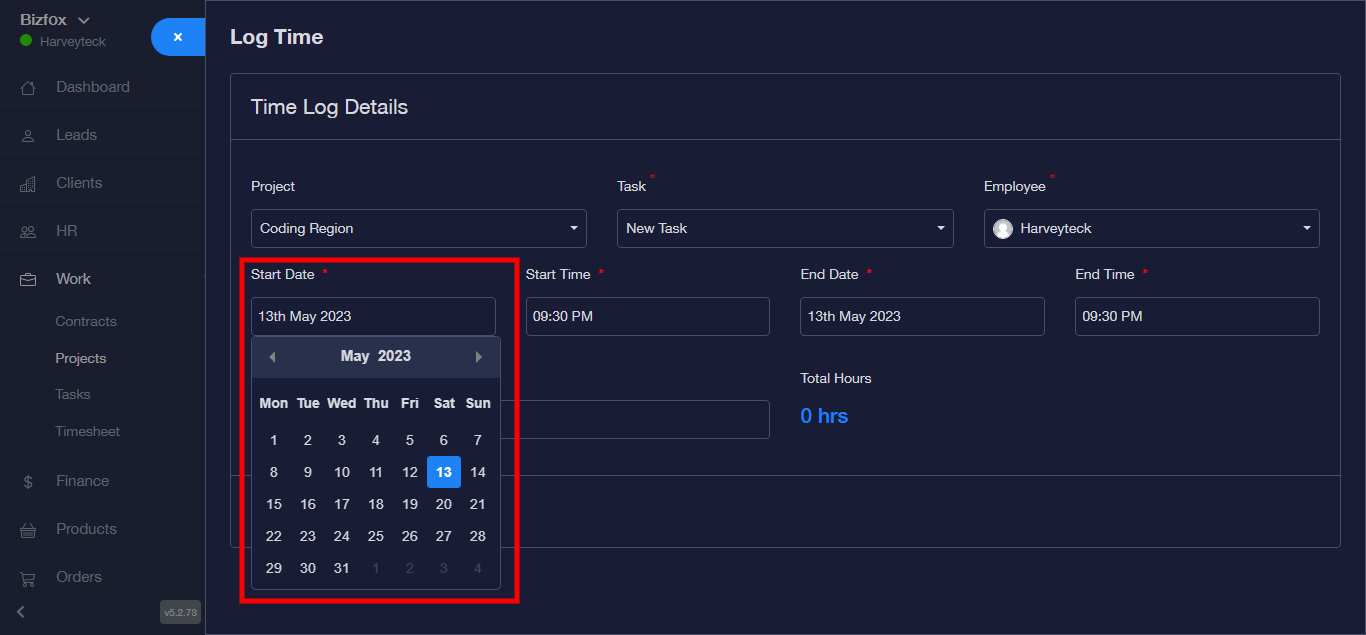
Task: Click the Finance dollar icon
Action: pyautogui.click(x=28, y=482)
